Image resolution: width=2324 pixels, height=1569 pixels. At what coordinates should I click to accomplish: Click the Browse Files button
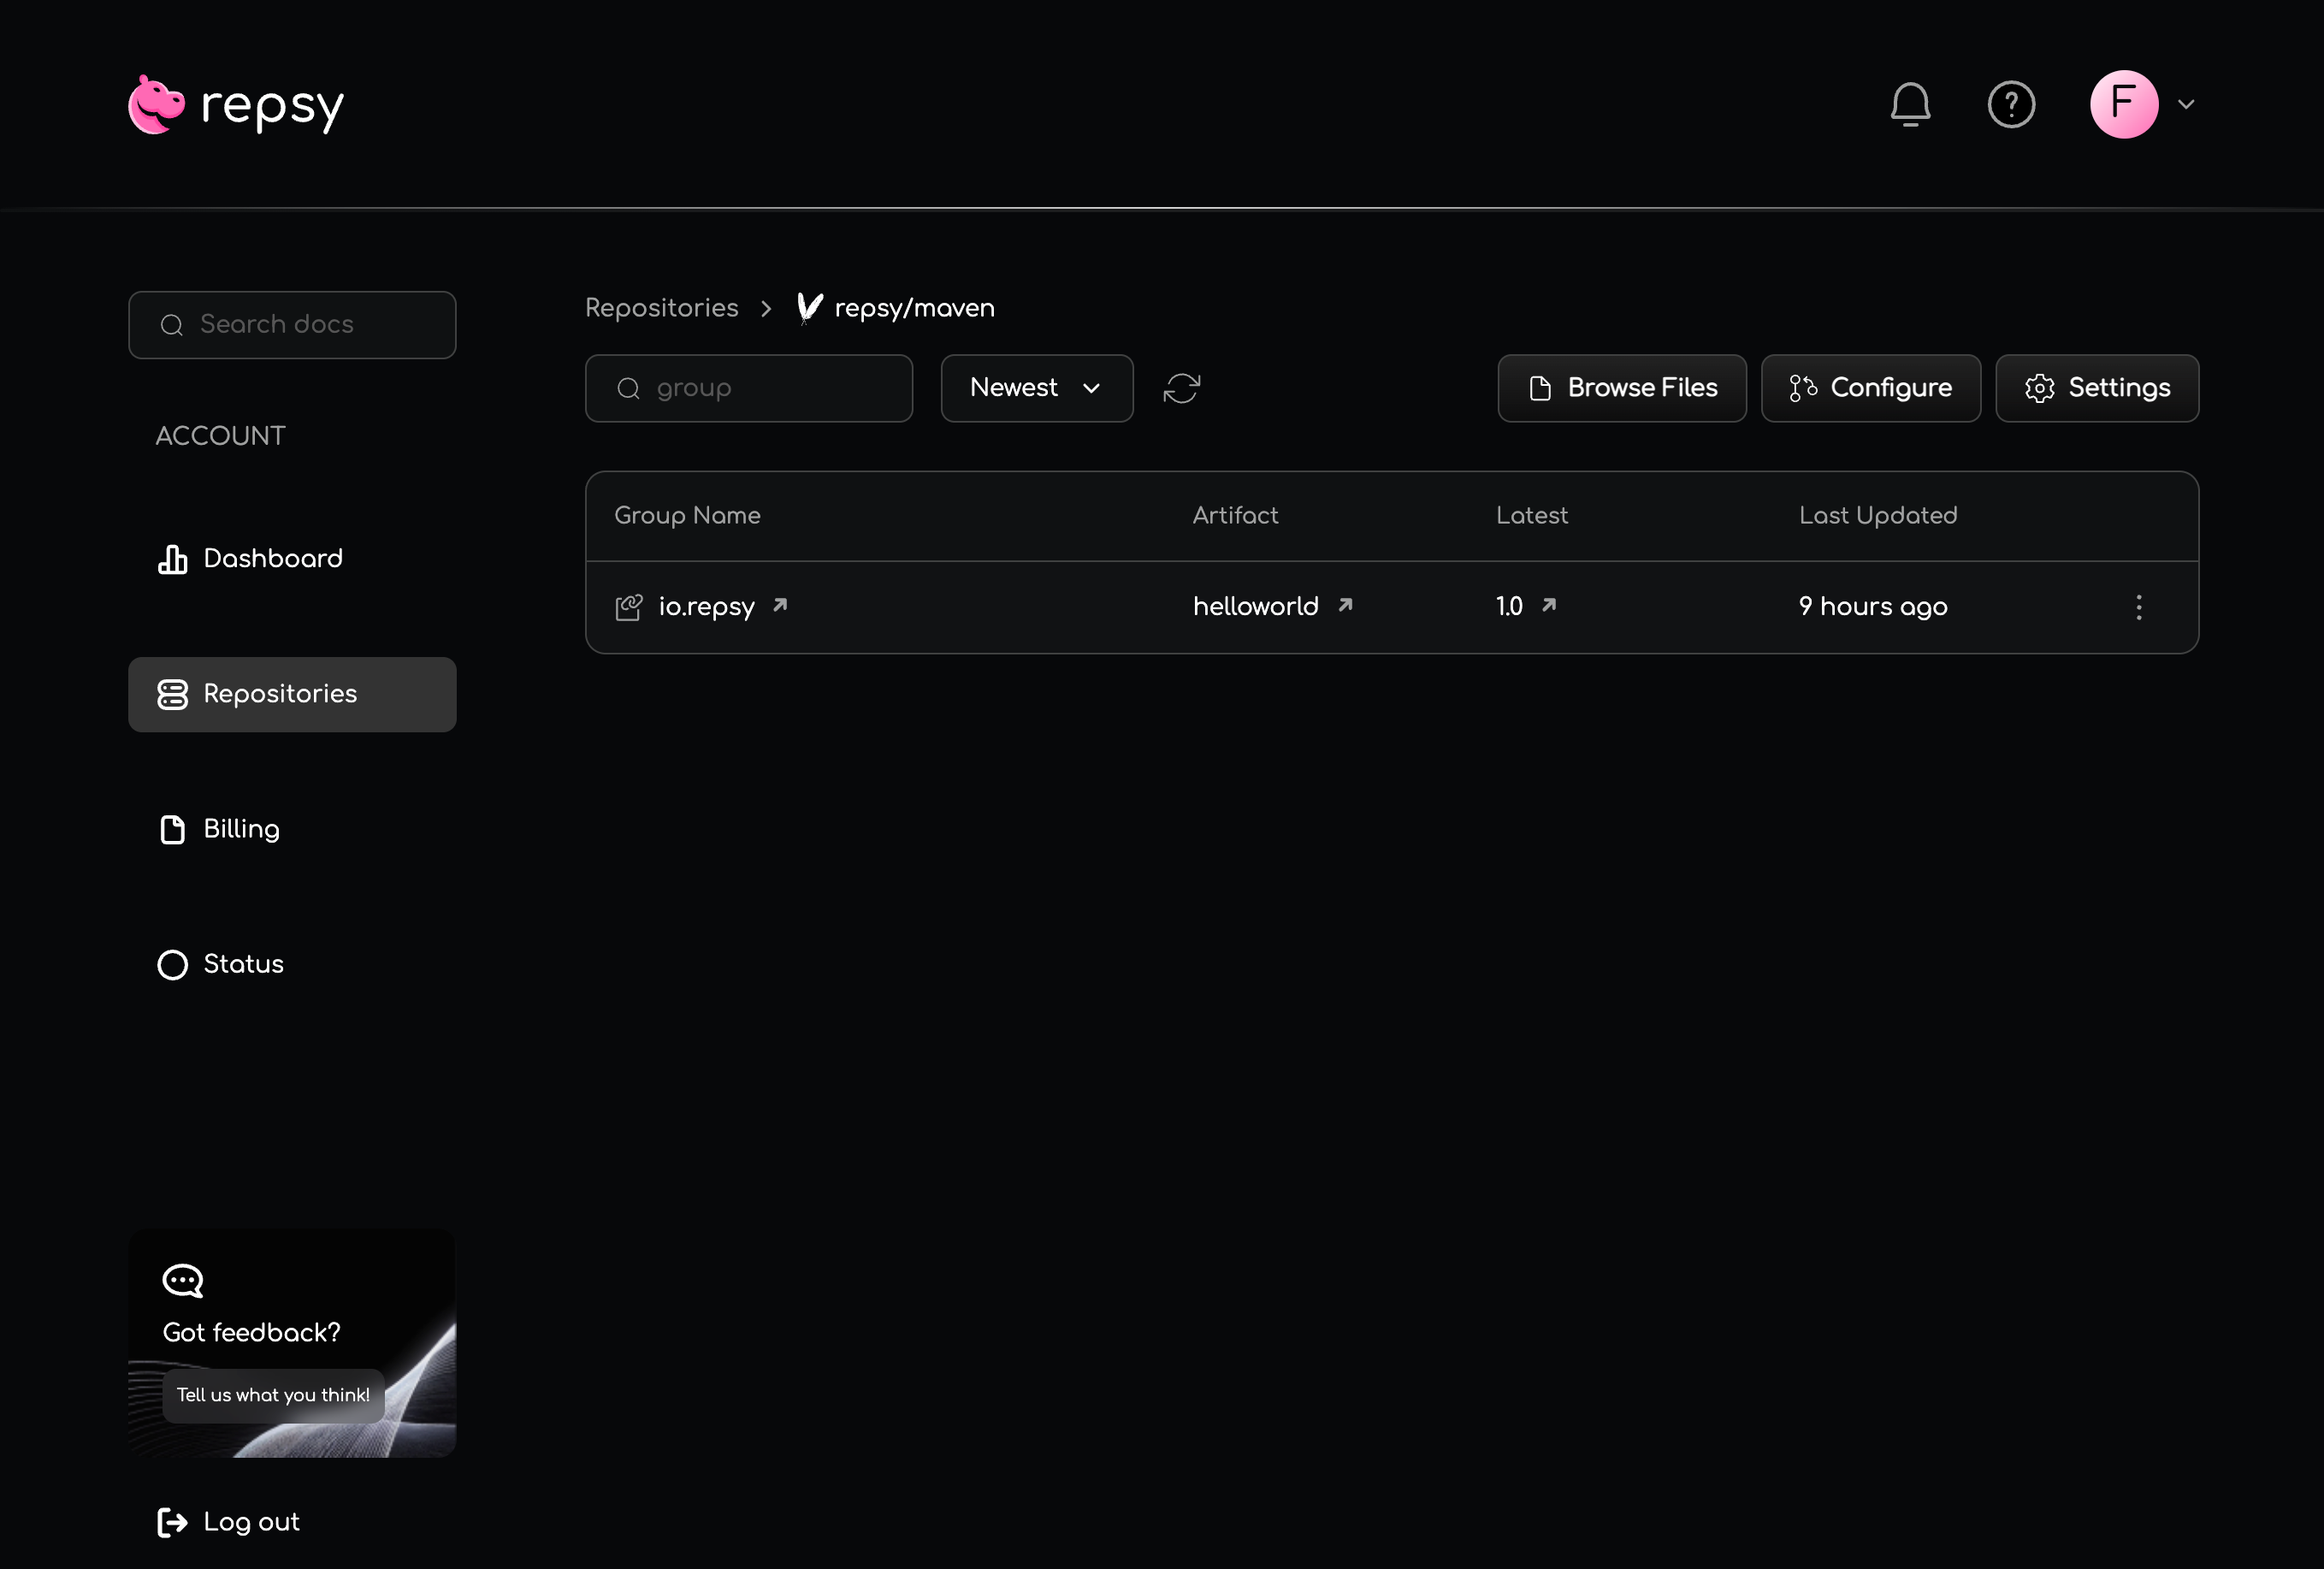[1621, 388]
